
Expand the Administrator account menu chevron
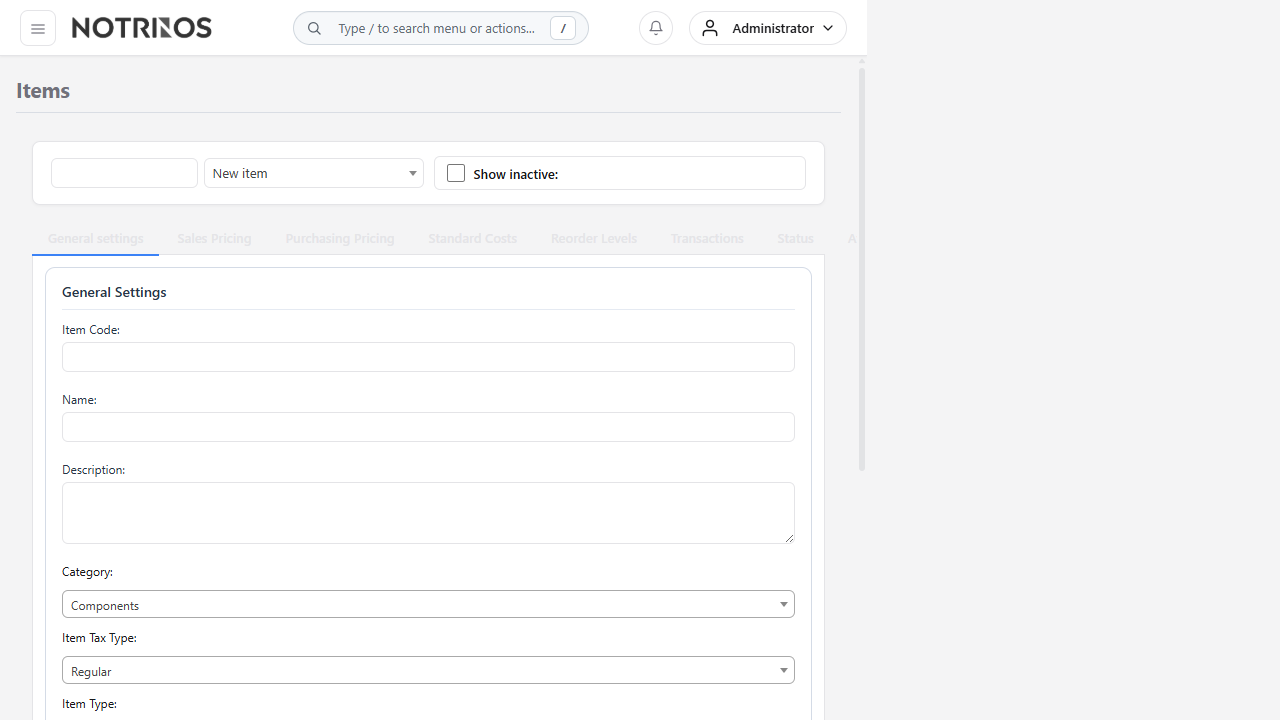pyautogui.click(x=828, y=28)
